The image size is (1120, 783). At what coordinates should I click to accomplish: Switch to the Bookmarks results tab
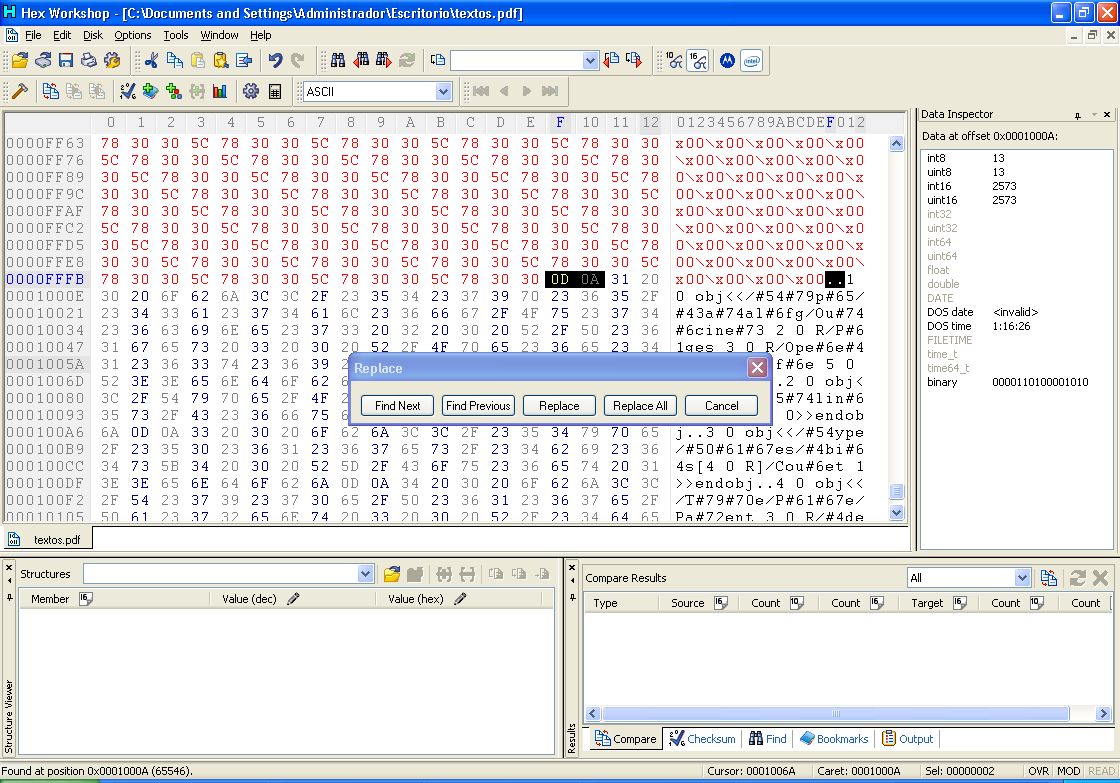[x=834, y=739]
